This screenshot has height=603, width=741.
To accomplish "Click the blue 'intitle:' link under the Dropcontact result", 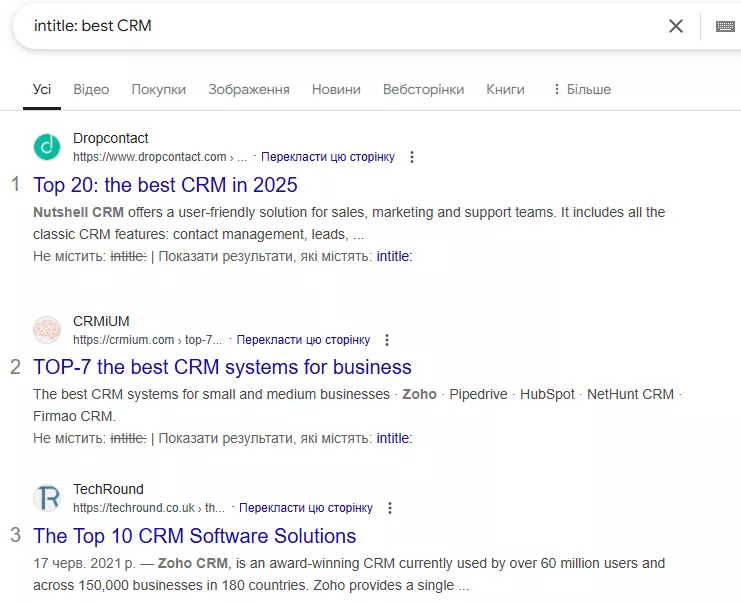I will point(394,256).
